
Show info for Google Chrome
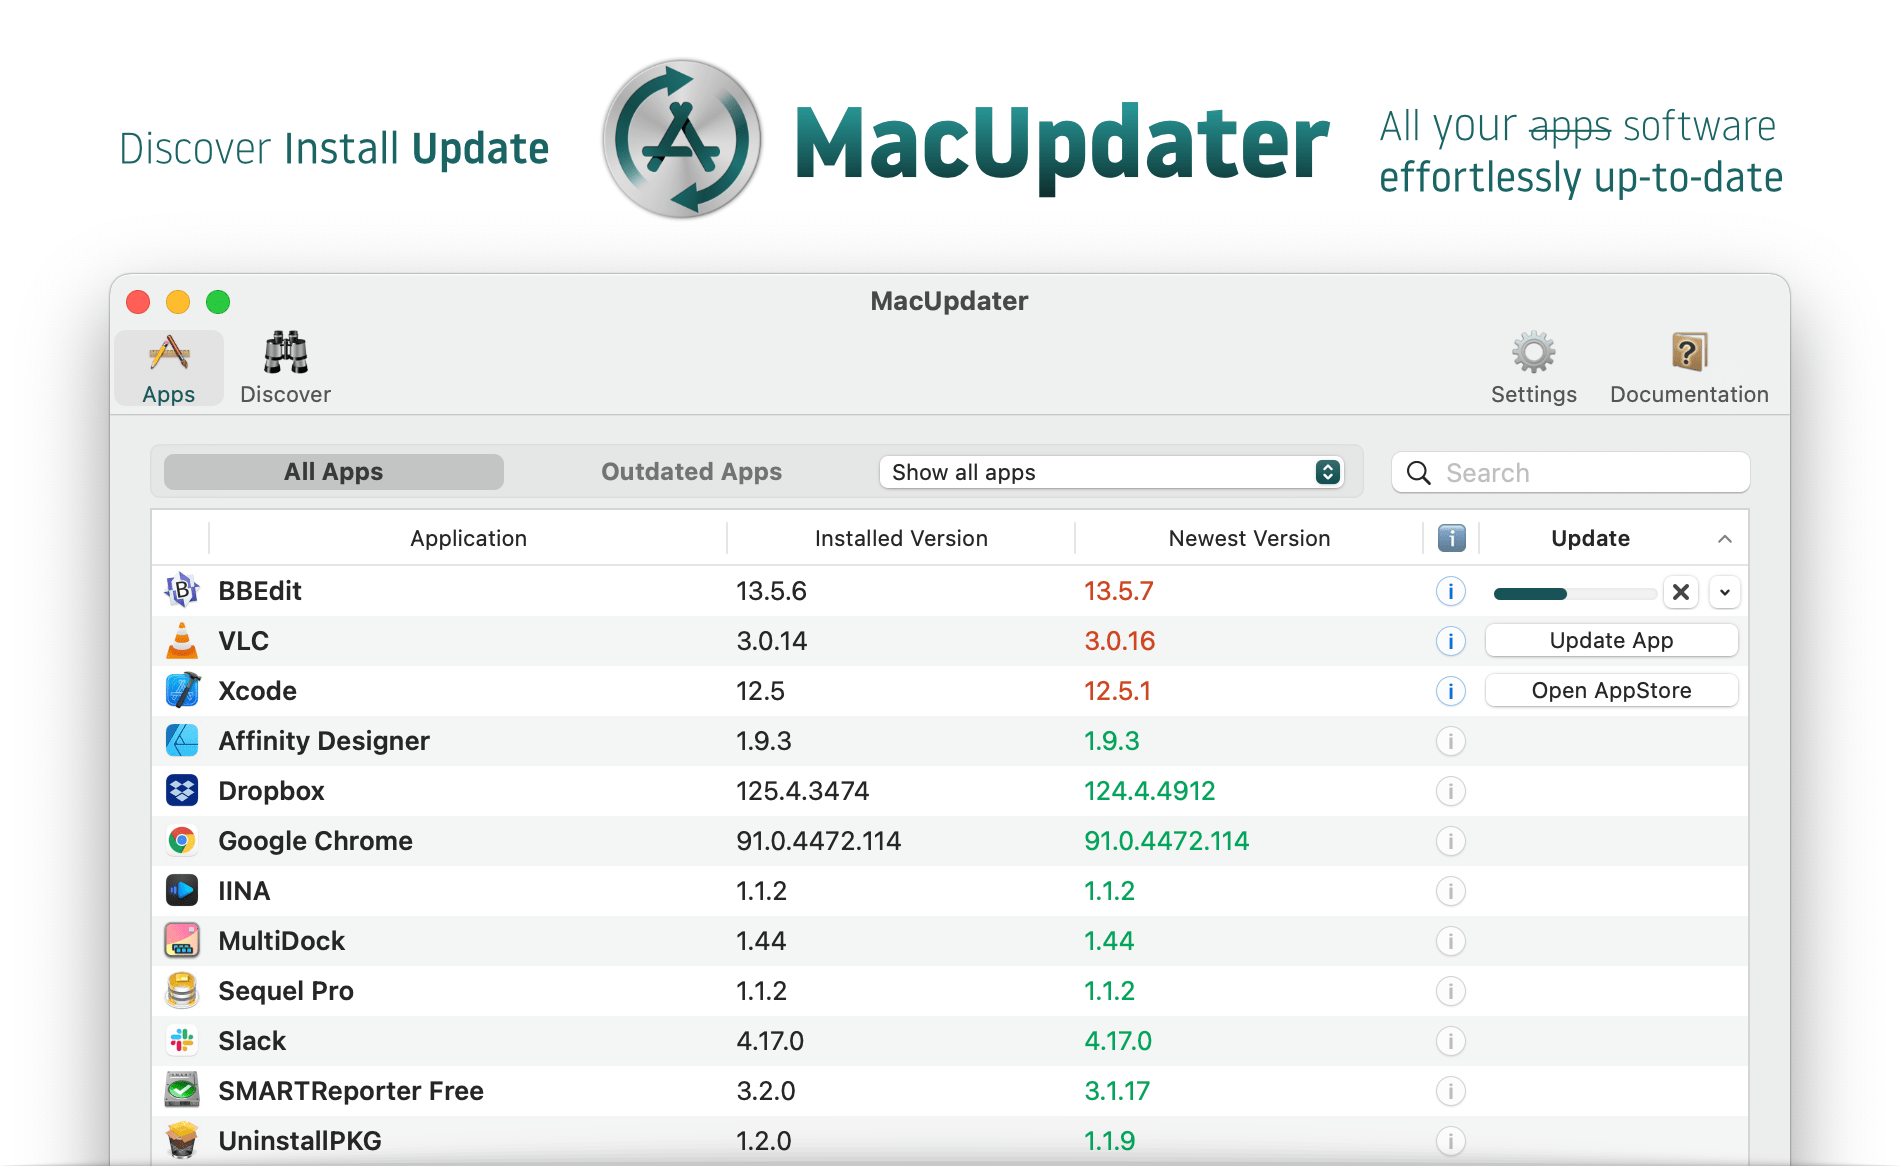tap(1451, 841)
